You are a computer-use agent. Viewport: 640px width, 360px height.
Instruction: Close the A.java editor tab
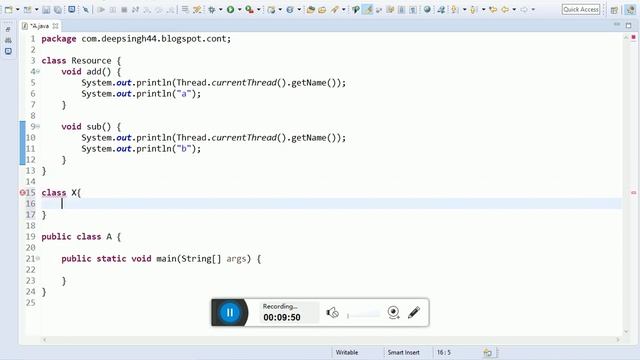tap(56, 26)
